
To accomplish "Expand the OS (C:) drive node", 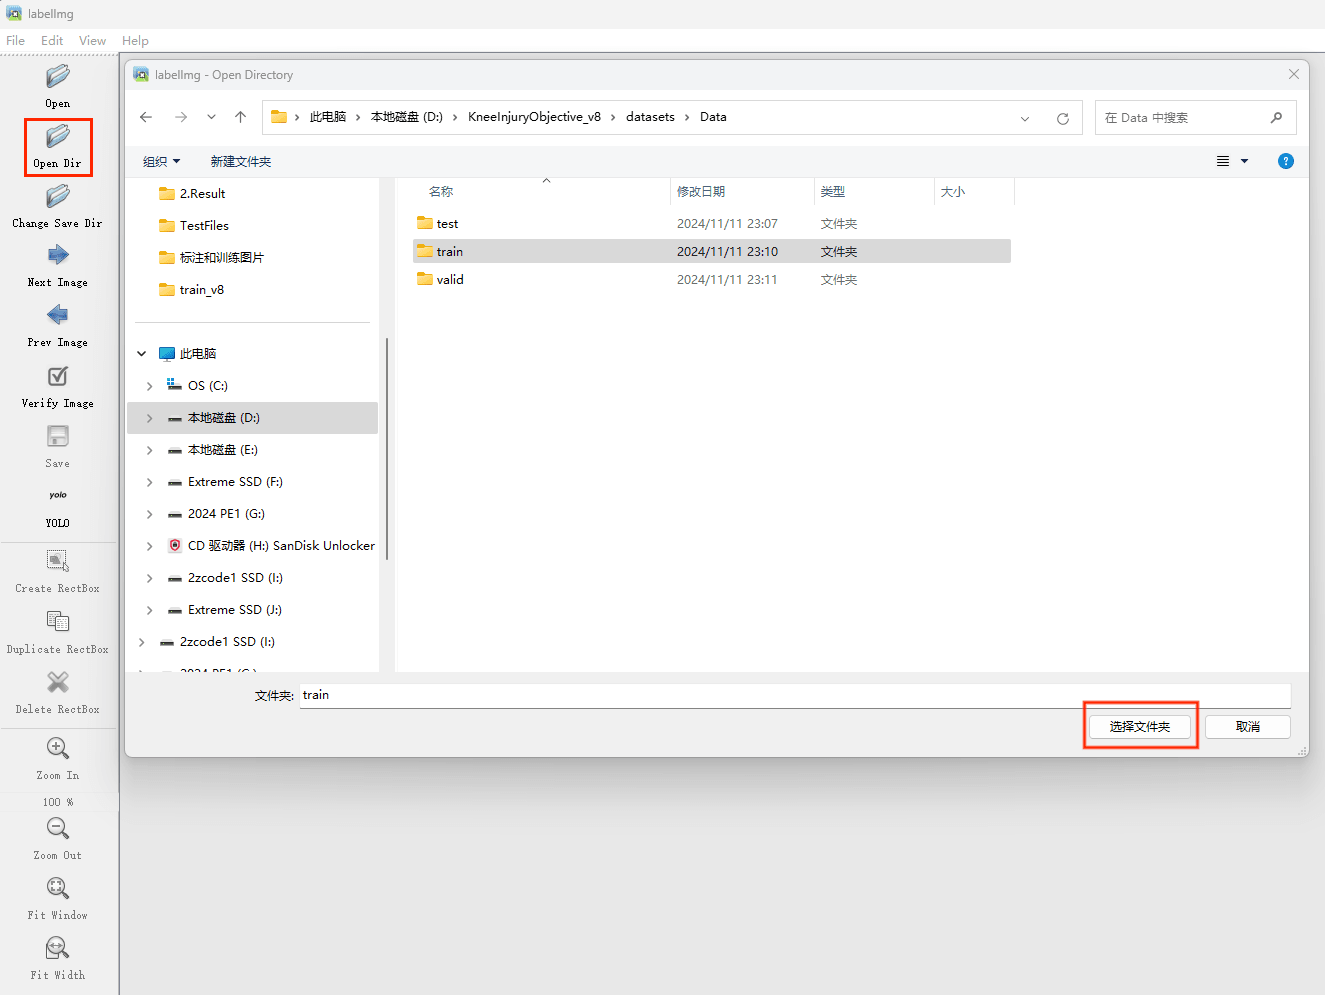I will pyautogui.click(x=150, y=386).
